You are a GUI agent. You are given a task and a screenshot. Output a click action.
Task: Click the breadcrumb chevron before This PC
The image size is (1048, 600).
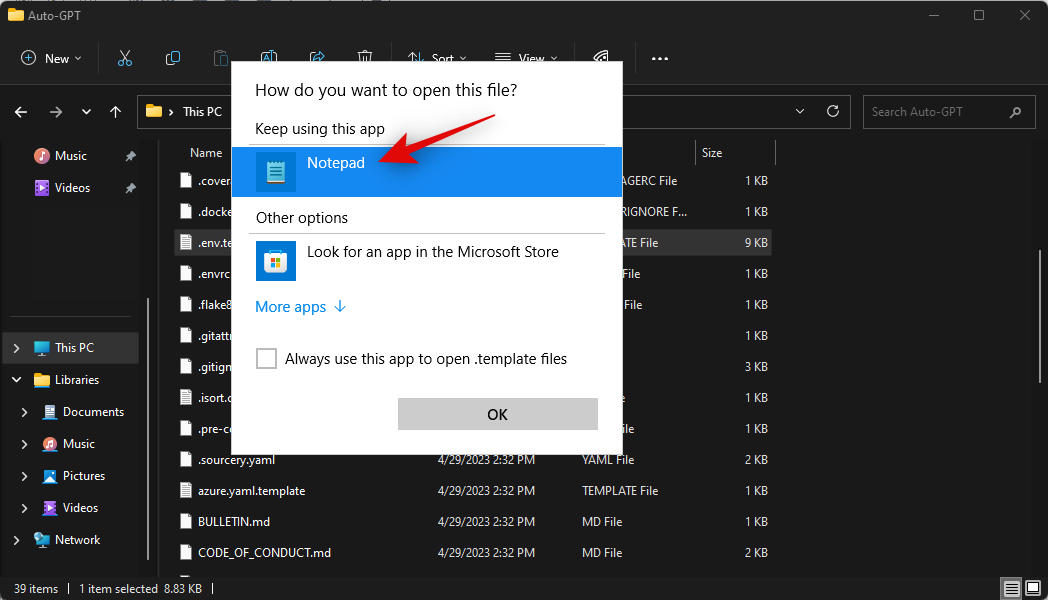click(x=171, y=112)
